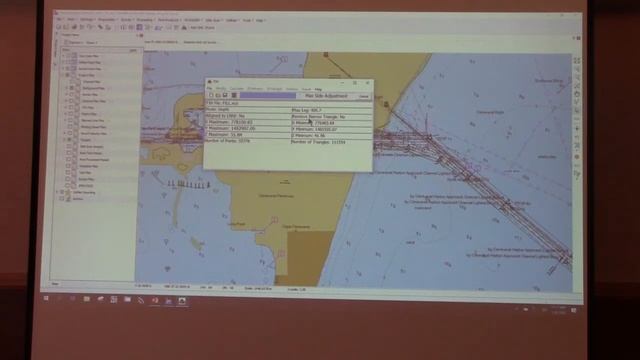The image size is (640, 360).
Task: Open the Survey menu of the main window
Action: coord(126,20)
